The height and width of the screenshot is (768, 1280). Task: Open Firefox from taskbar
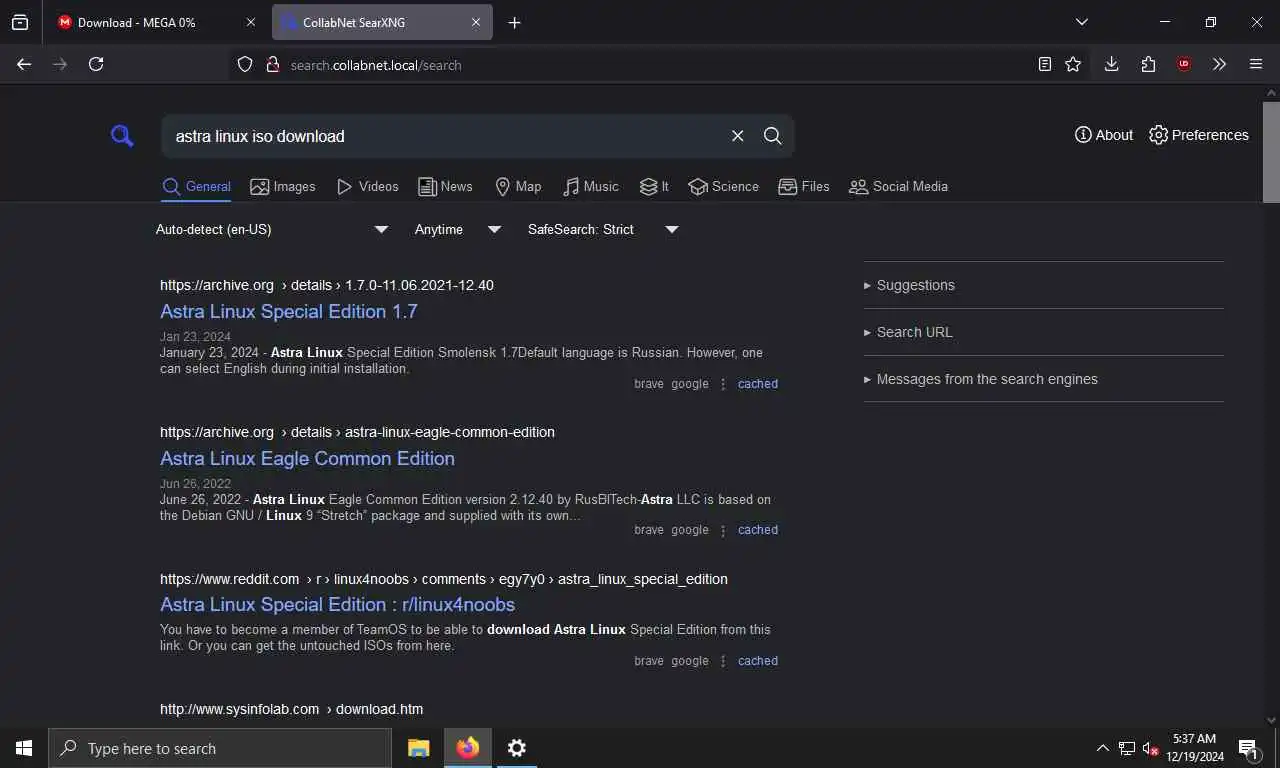coord(467,748)
